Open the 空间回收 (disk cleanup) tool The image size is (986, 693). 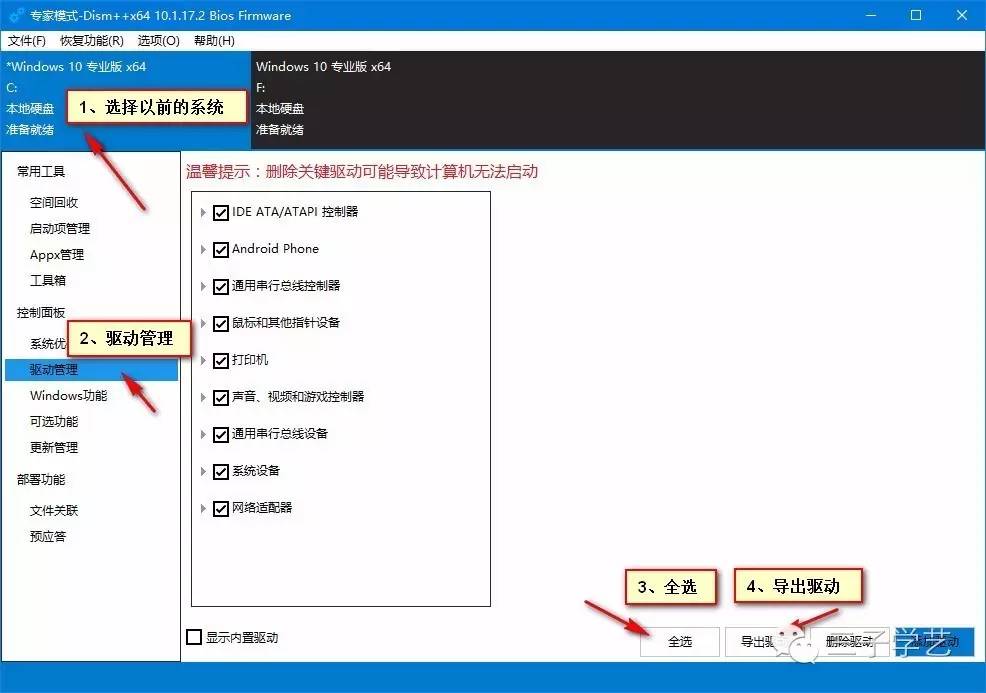[52, 201]
